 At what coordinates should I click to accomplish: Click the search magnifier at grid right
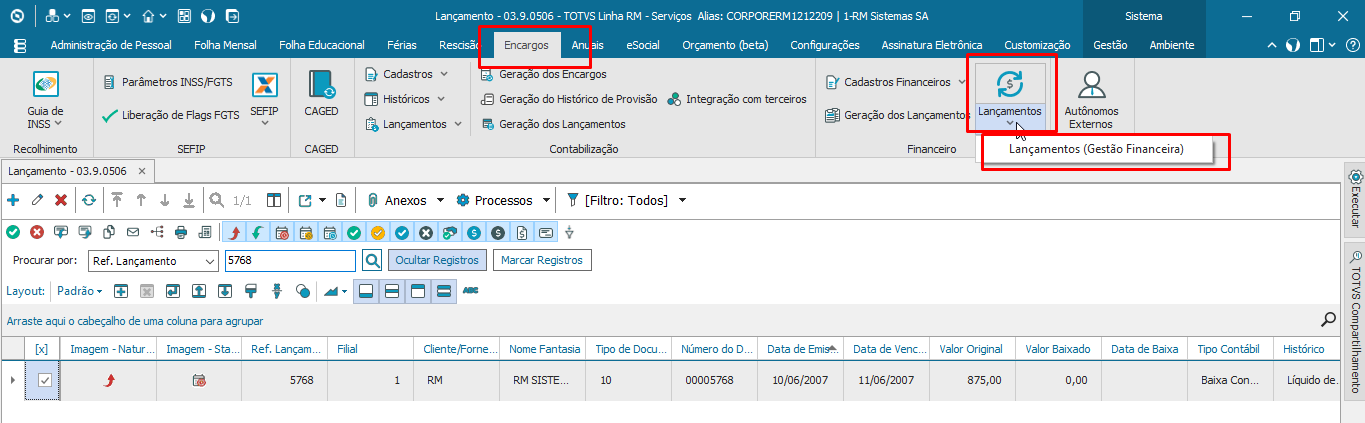pyautogui.click(x=1328, y=320)
